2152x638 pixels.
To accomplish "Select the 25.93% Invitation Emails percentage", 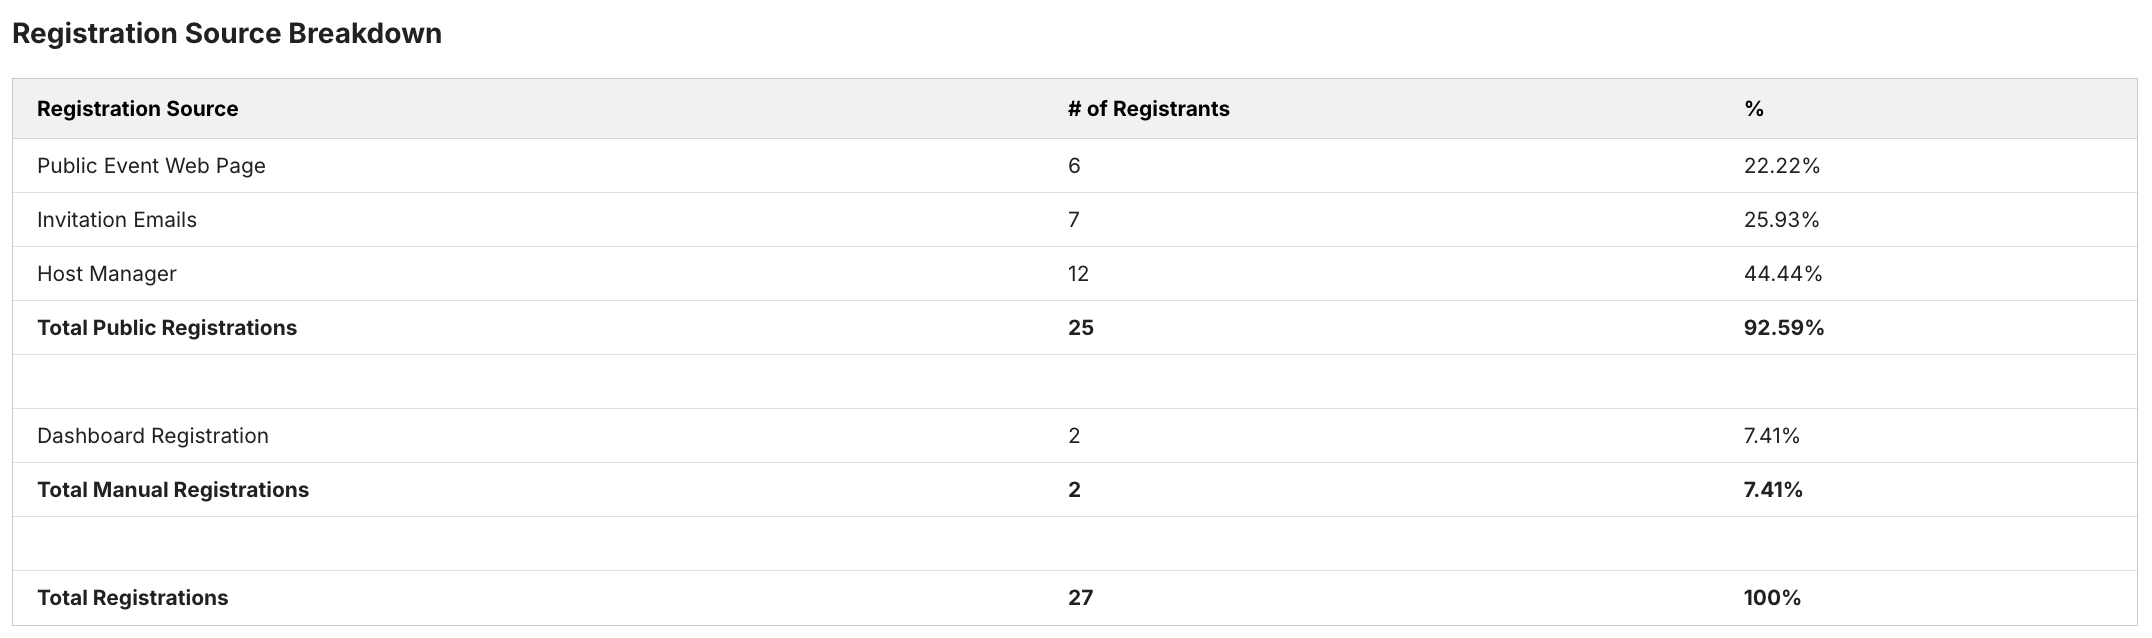I will (x=1782, y=220).
